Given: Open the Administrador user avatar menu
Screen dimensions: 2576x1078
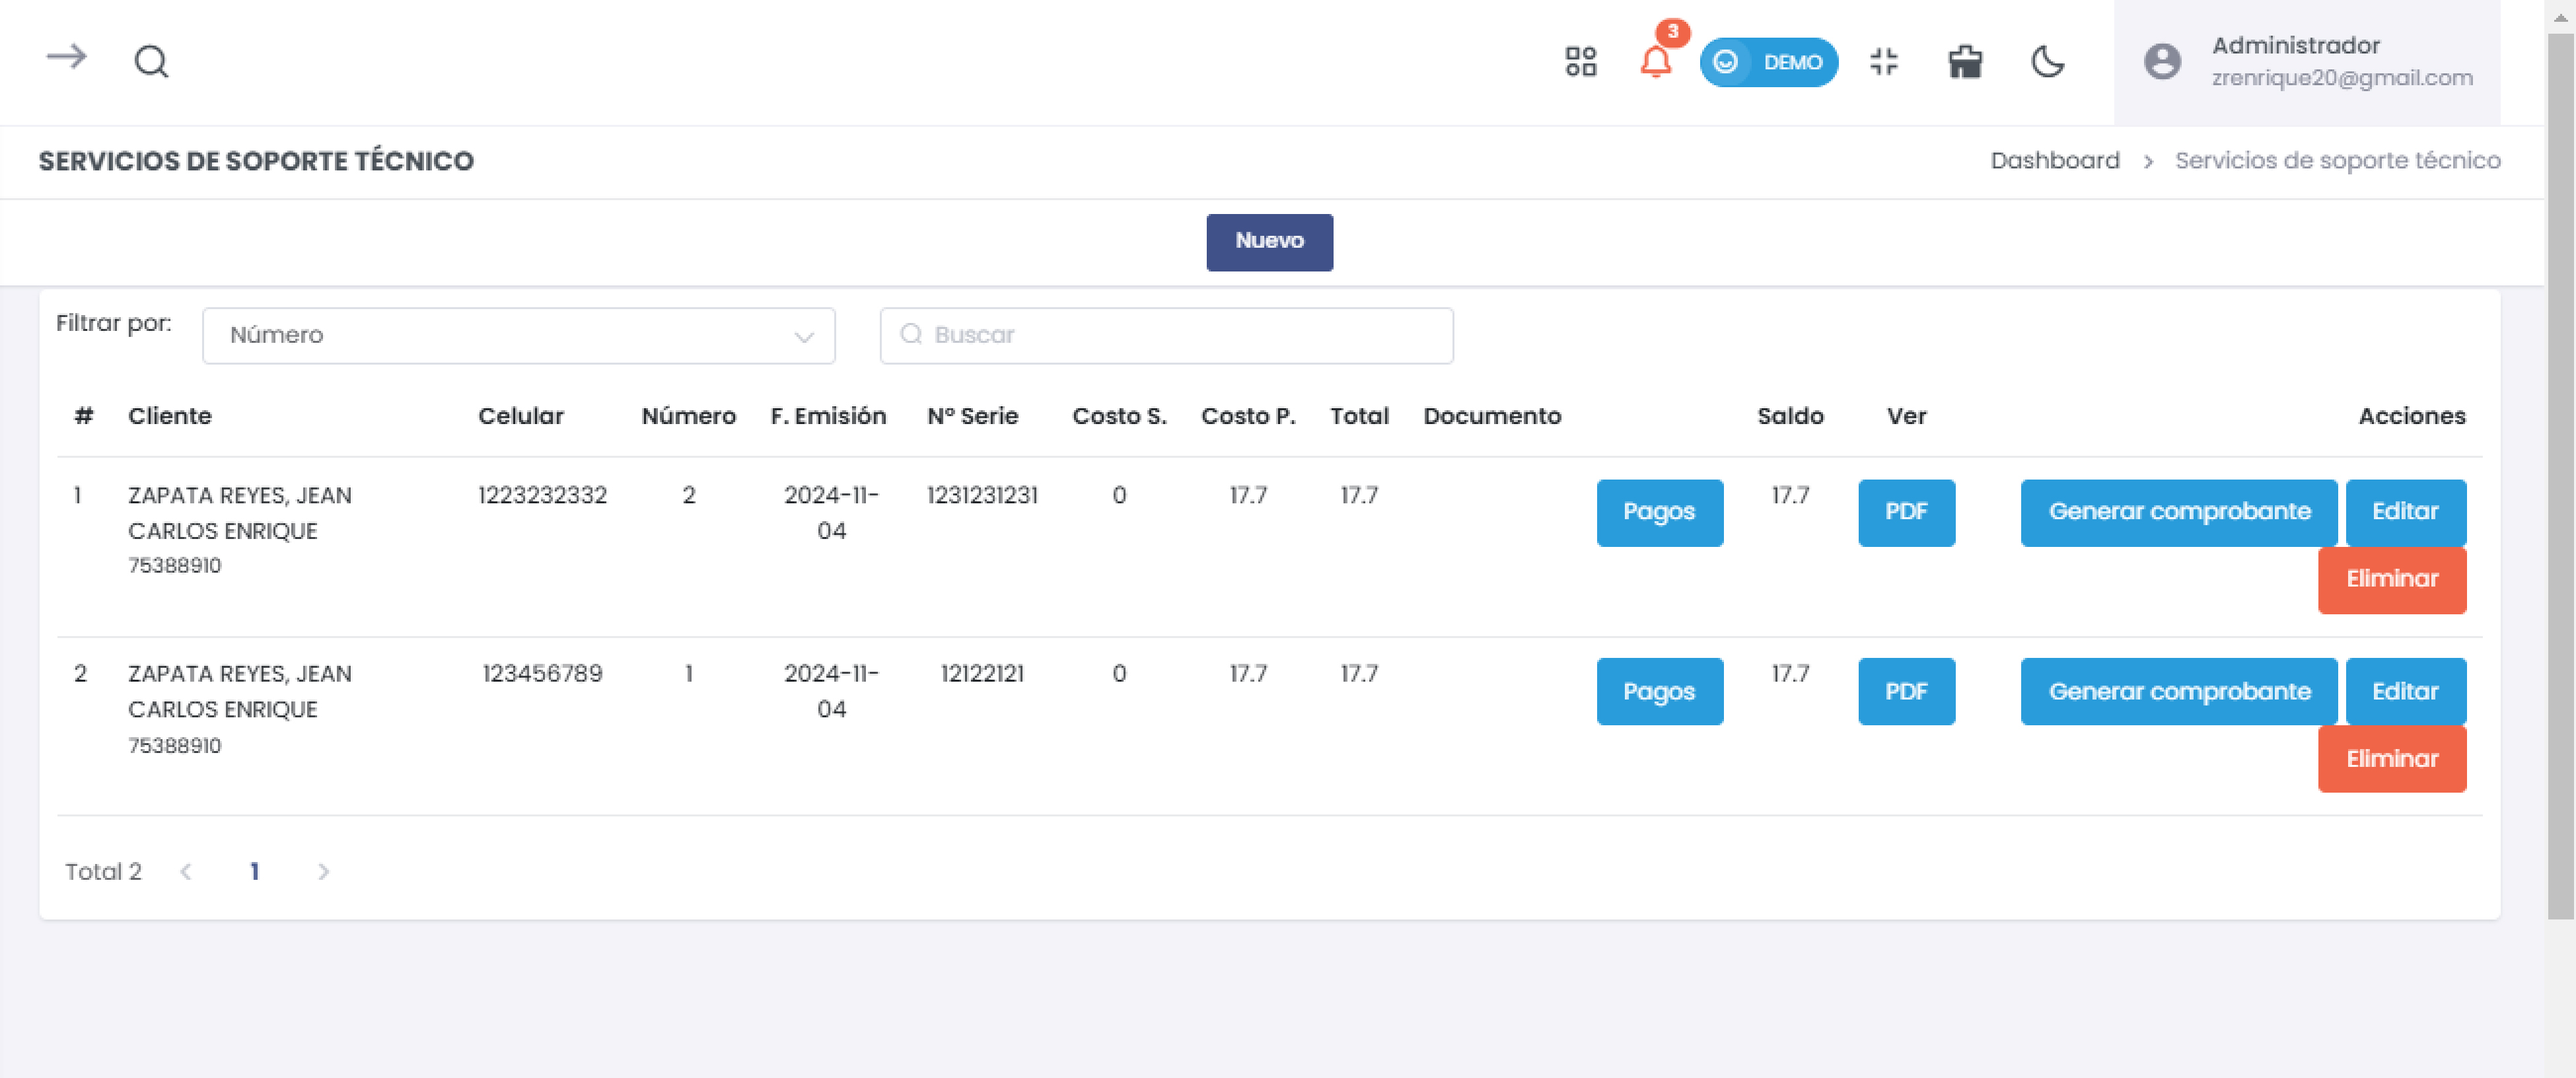Looking at the screenshot, I should (2161, 62).
